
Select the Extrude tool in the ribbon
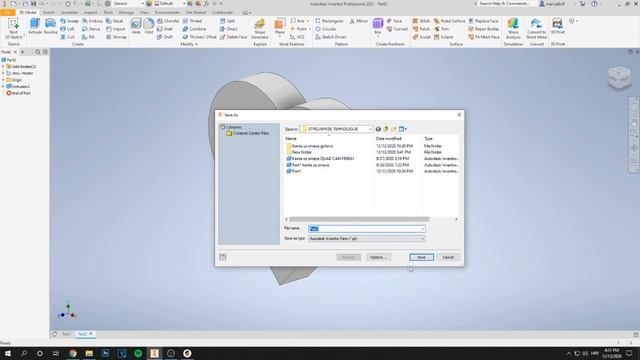tap(35, 26)
